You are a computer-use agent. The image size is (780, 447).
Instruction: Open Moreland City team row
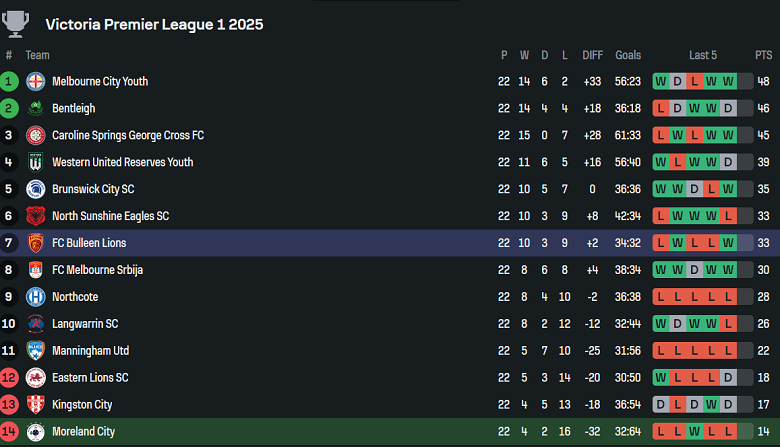pyautogui.click(x=83, y=432)
